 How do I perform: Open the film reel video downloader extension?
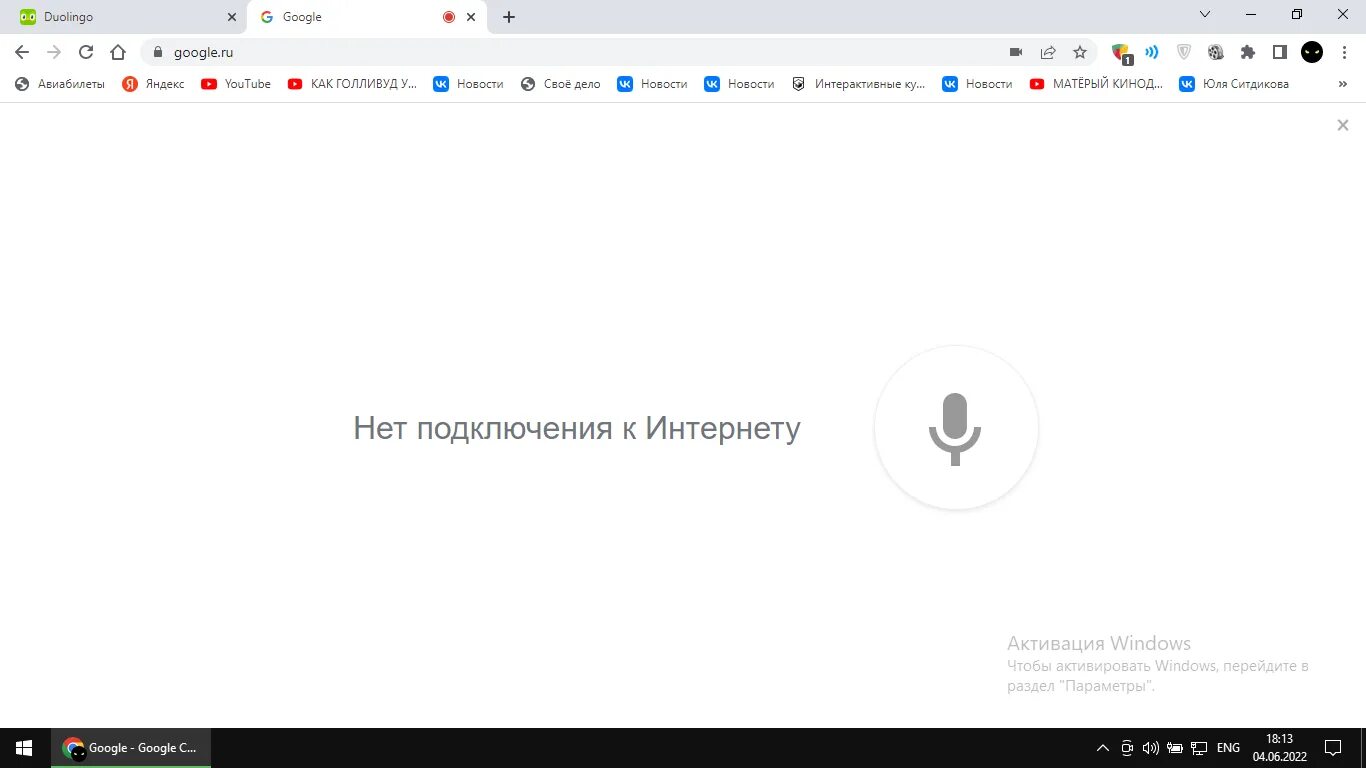tap(1216, 52)
